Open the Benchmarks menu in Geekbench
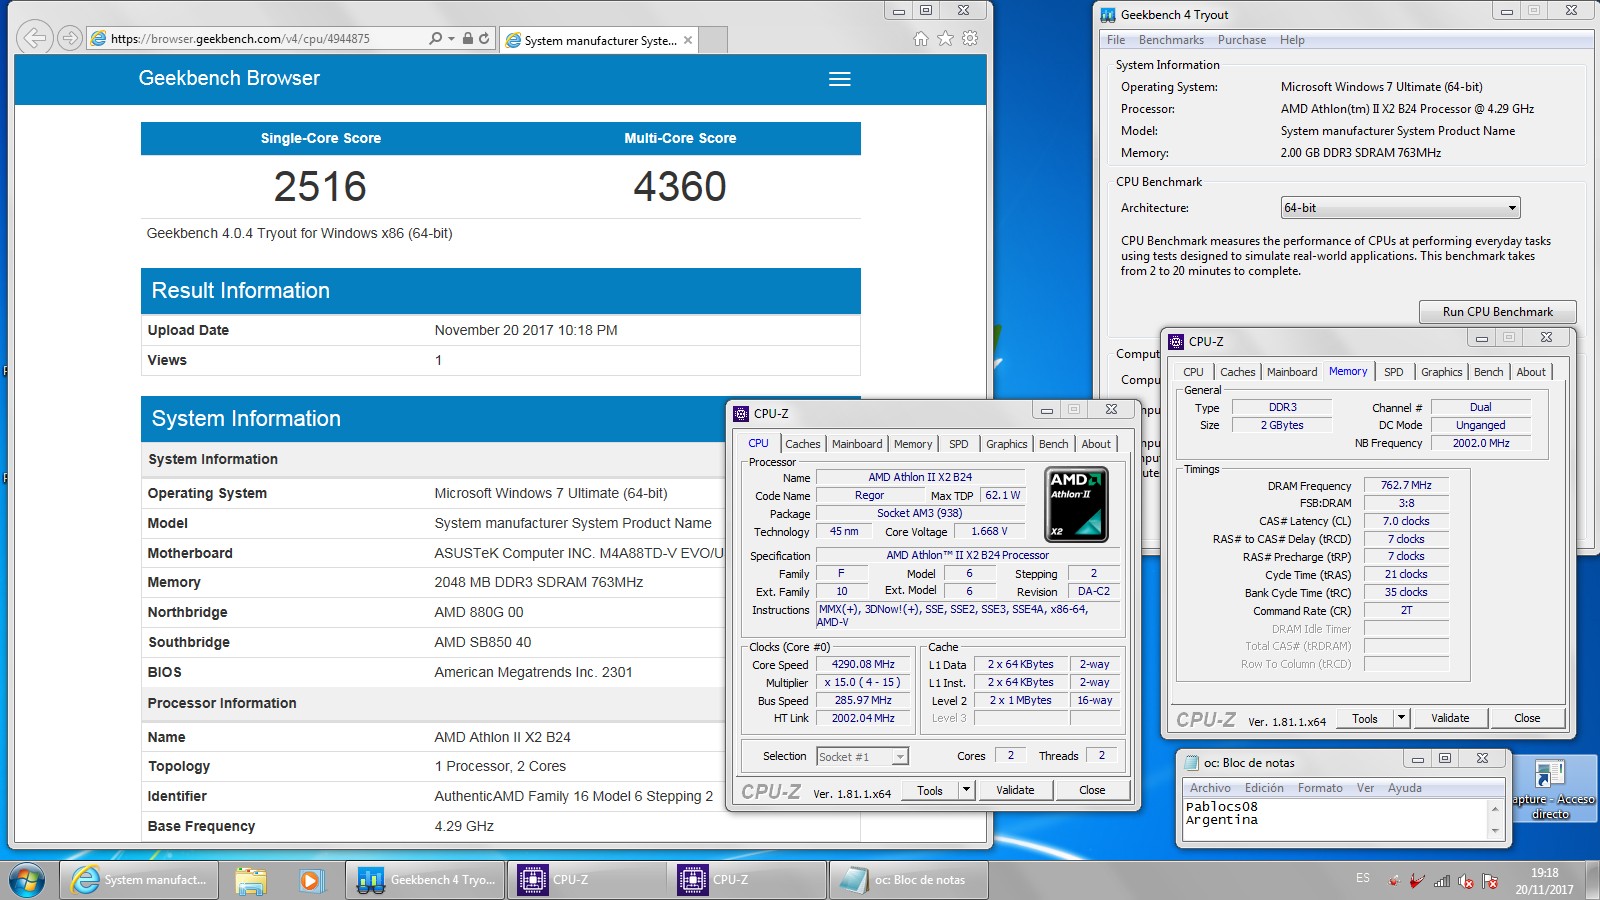Screen dimensions: 1600x900 (x=1171, y=40)
